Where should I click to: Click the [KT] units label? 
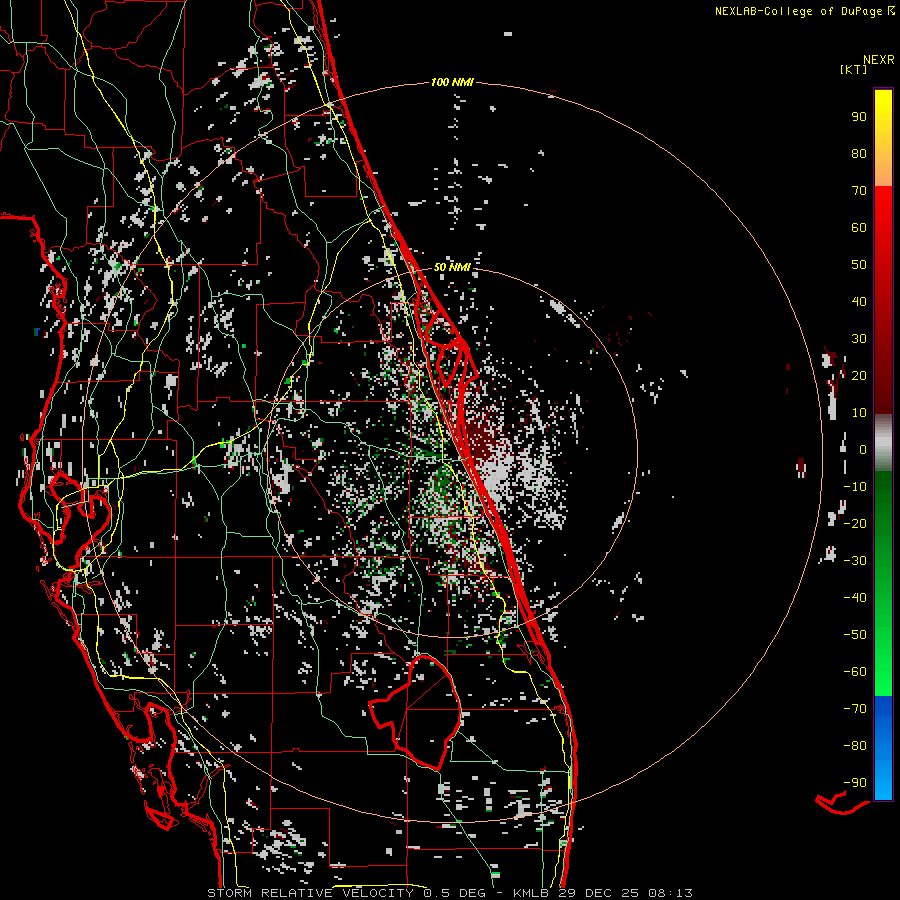tap(854, 69)
